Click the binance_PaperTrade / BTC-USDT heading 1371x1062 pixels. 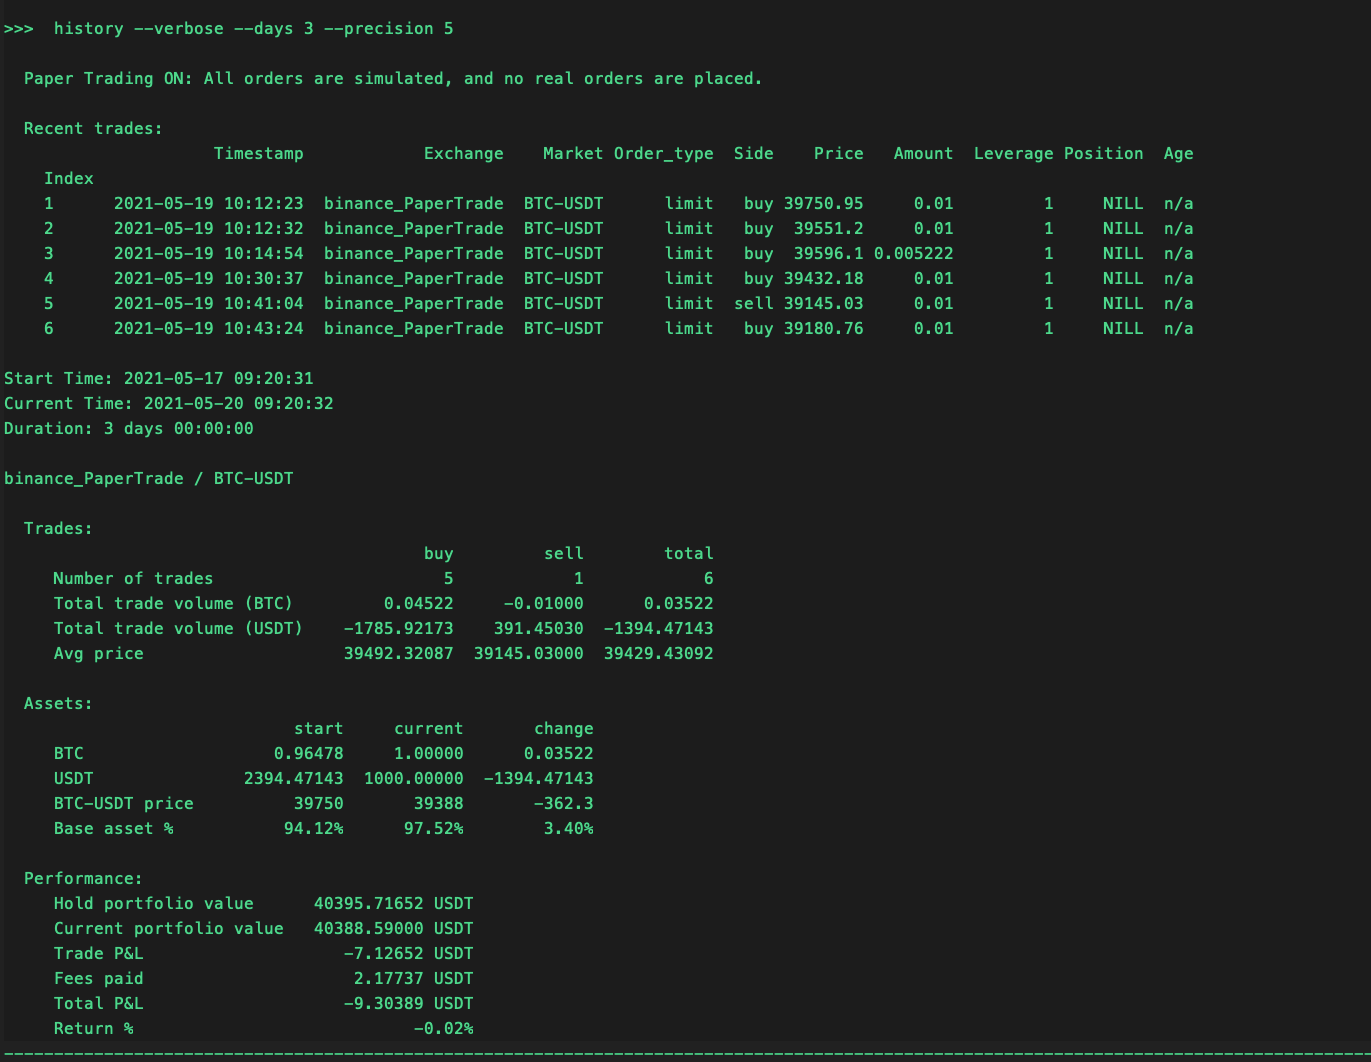[148, 479]
